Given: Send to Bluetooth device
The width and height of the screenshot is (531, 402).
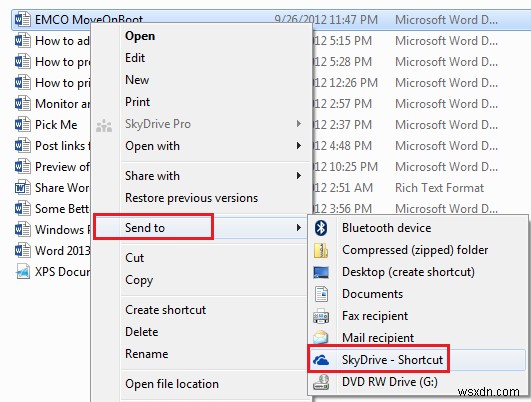Looking at the screenshot, I should tap(387, 228).
